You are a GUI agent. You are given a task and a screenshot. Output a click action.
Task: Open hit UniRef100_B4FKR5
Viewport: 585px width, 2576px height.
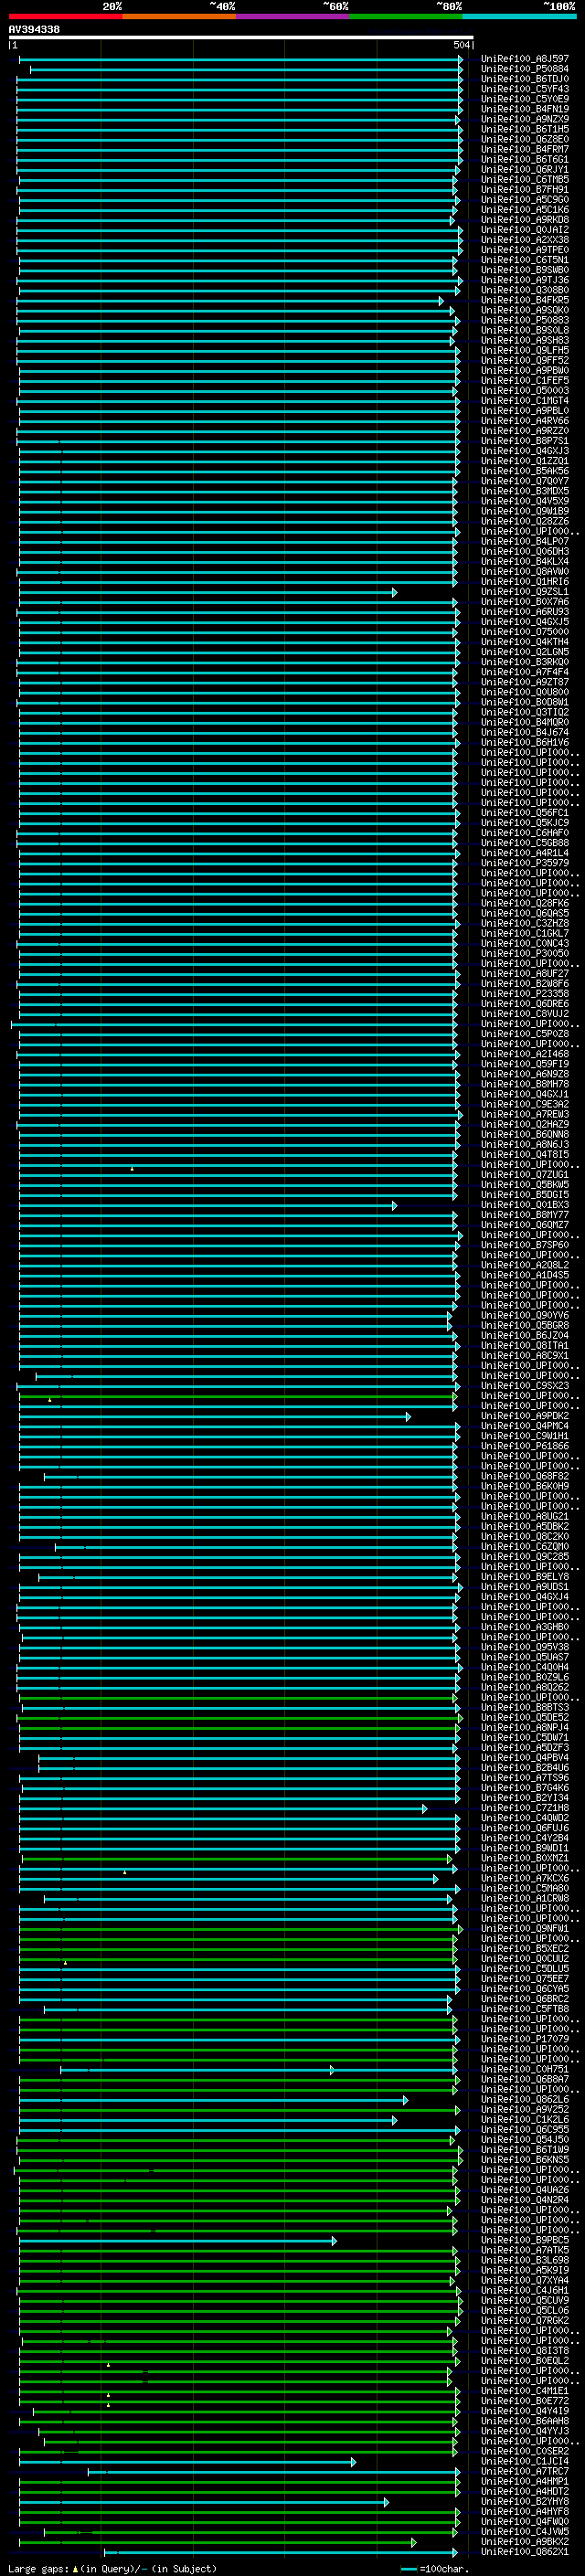tap(525, 300)
